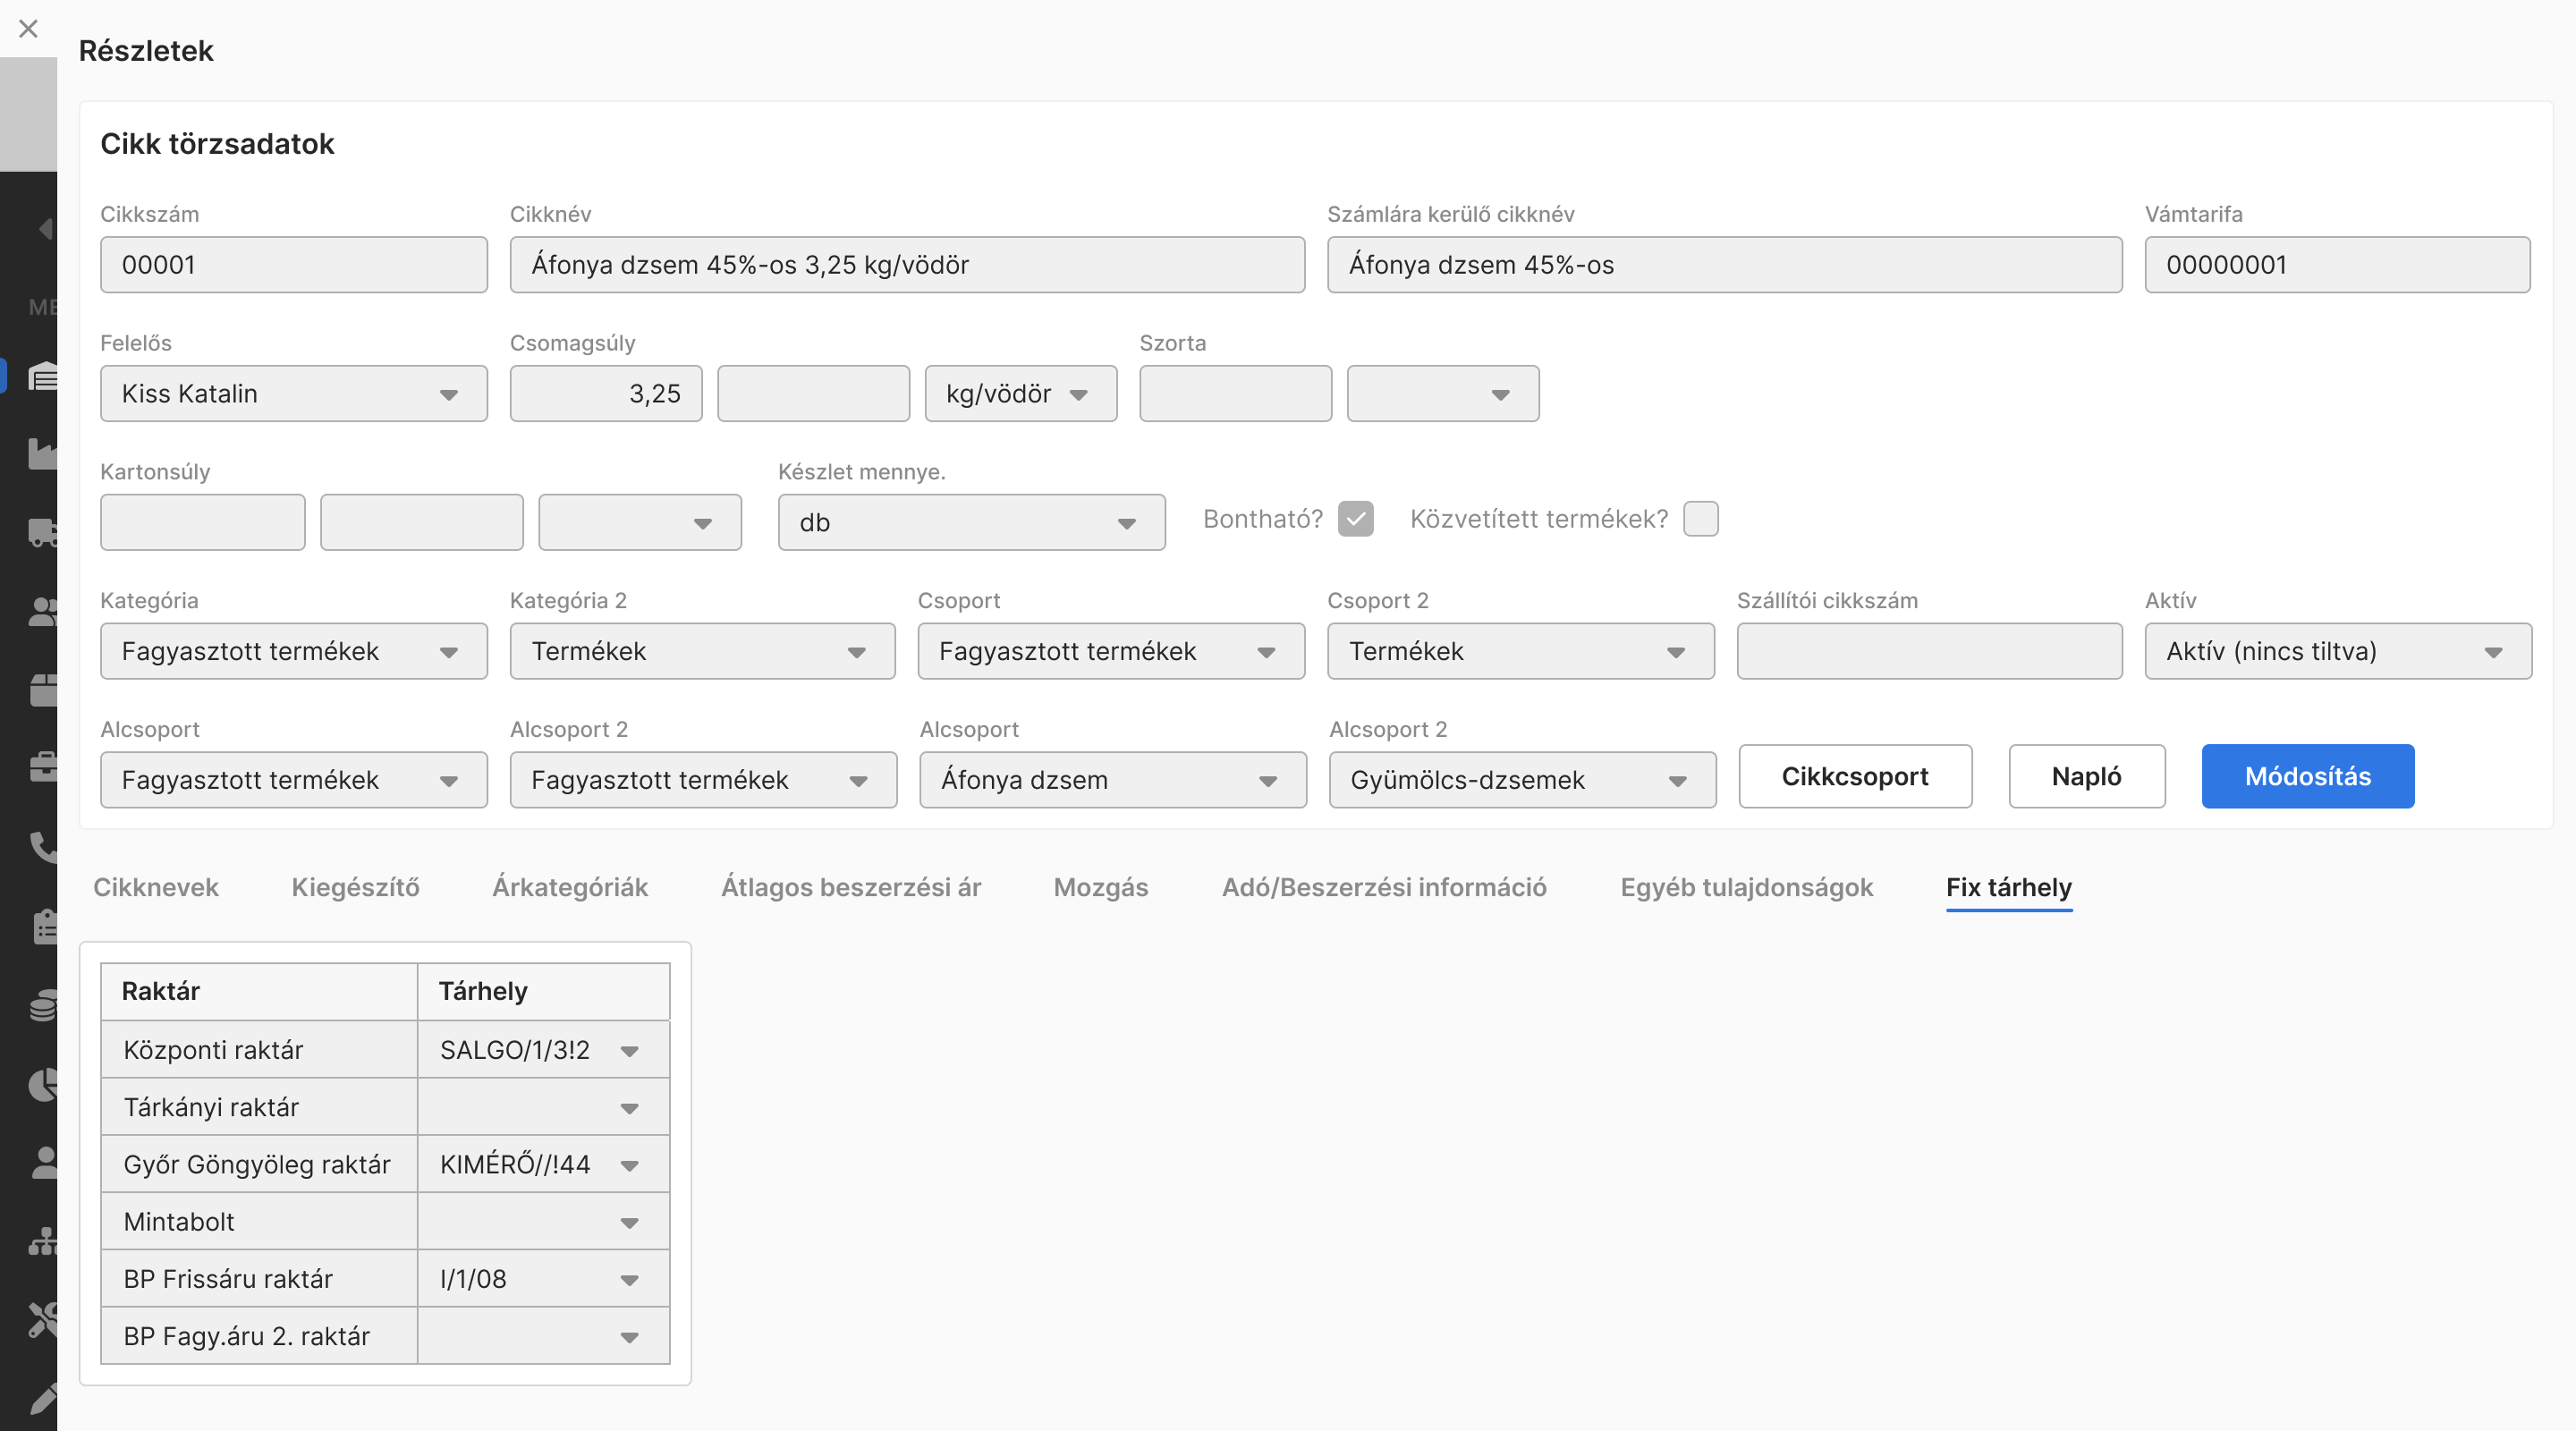Switch to the Átlagos beszerzési ár tab

(851, 888)
